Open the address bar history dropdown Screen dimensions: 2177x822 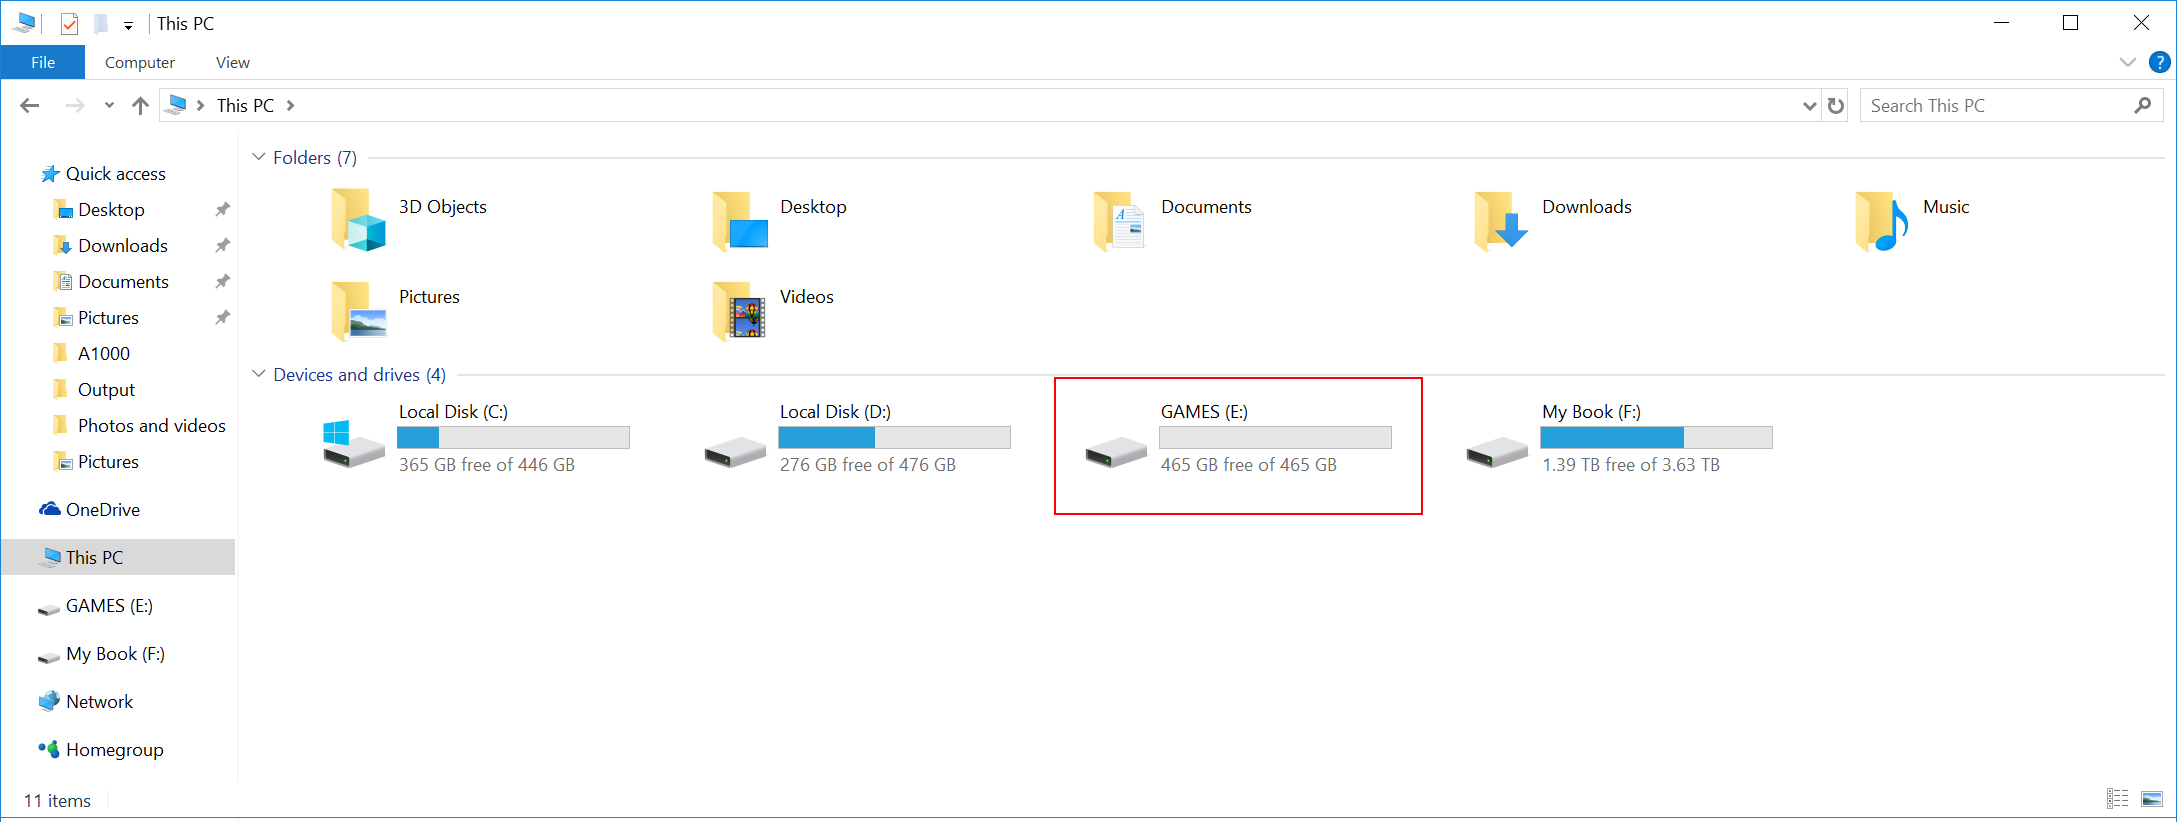tap(1809, 106)
